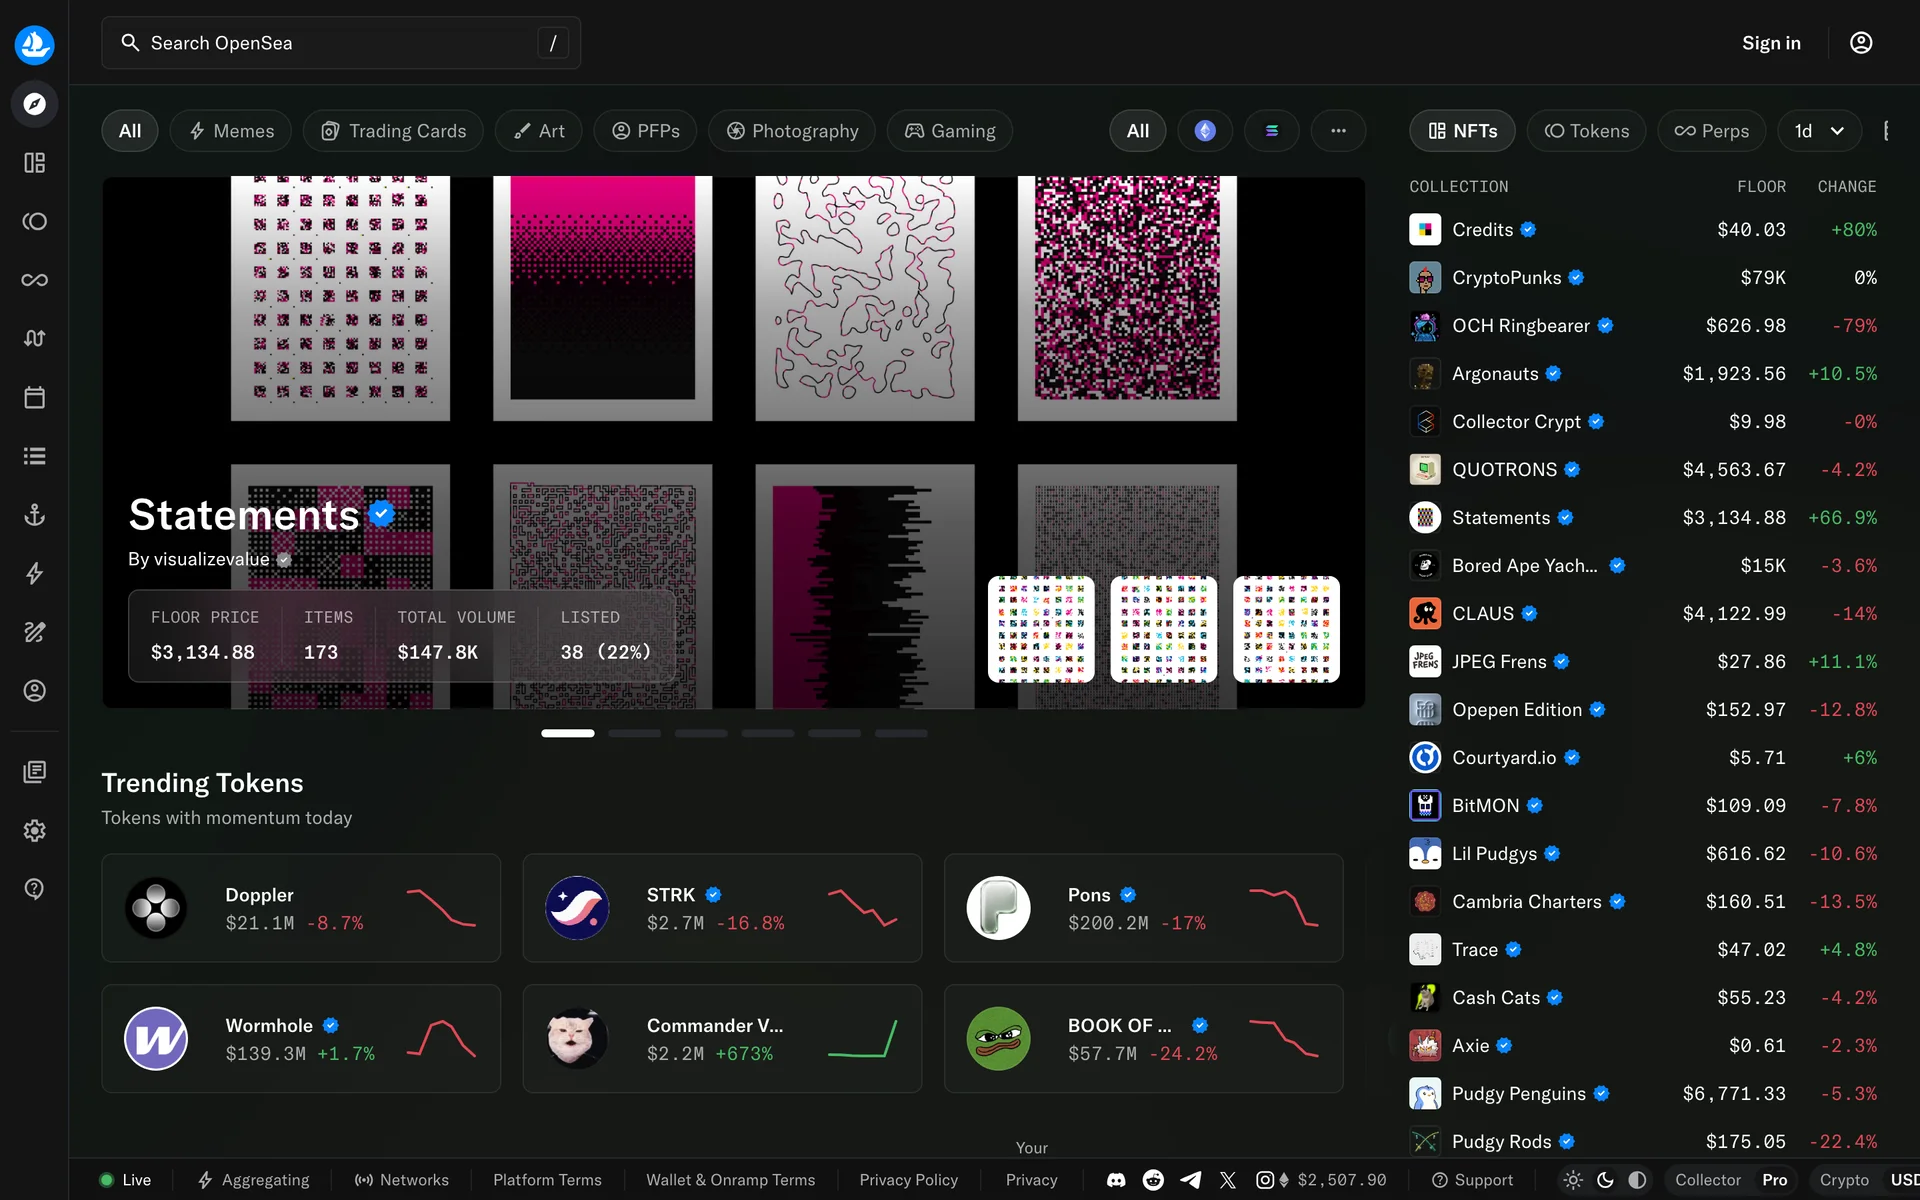
Task: Filter by Ethereum chain icon
Action: 1205,131
